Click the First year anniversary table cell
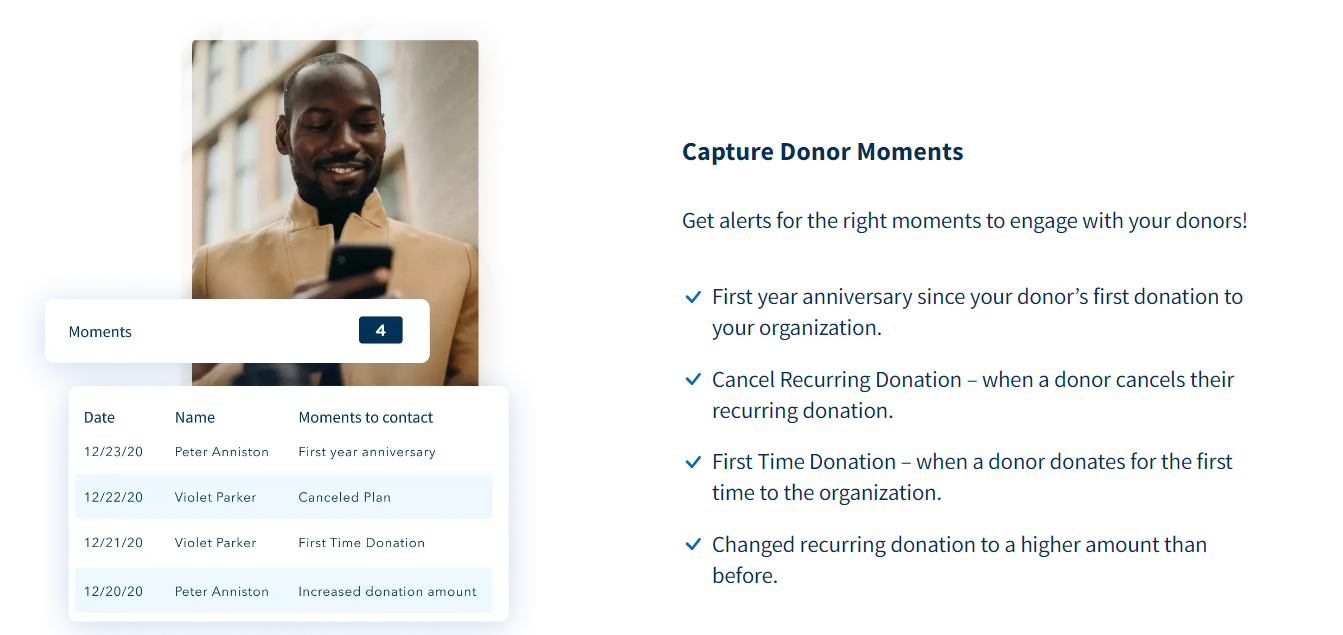The height and width of the screenshot is (635, 1343). point(367,452)
